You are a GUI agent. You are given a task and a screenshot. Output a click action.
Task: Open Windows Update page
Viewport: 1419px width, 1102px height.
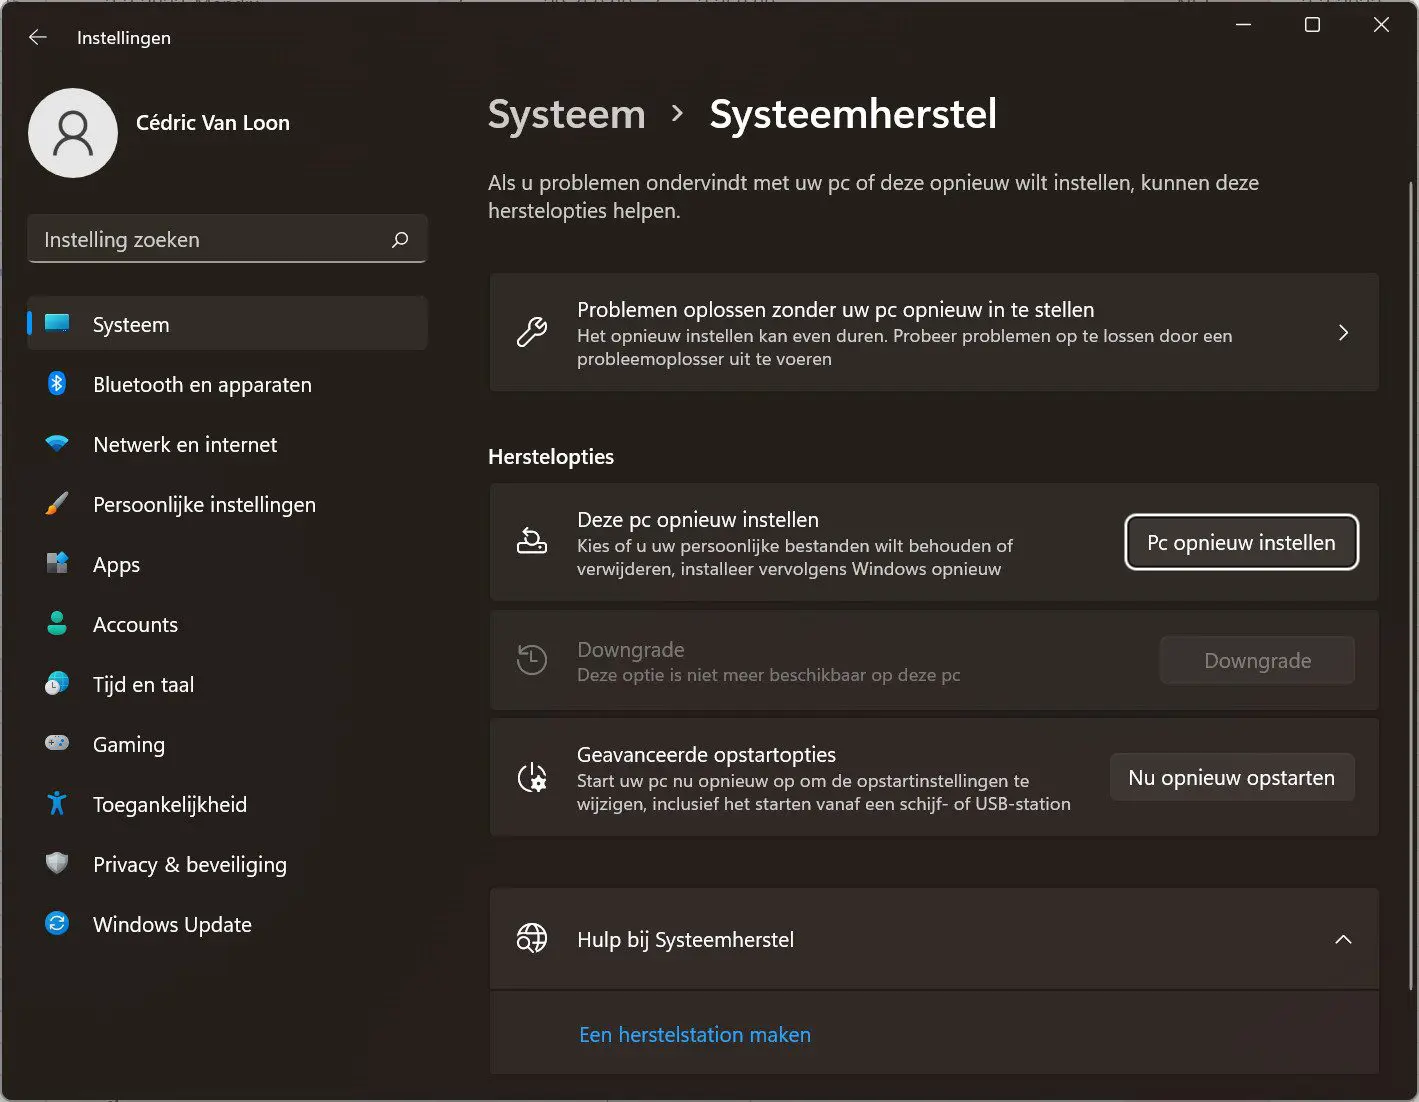point(228,924)
